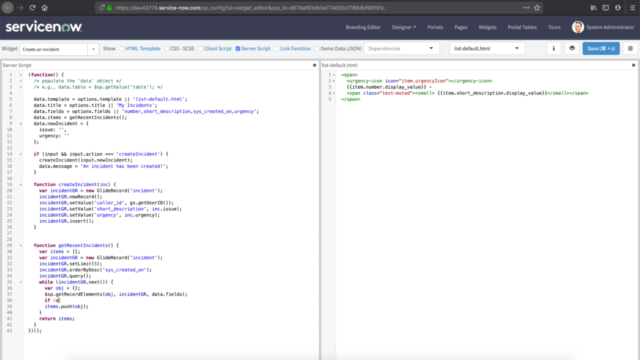Viewport: 640px width, 360px height.
Task: Enable the HTML Template checkbox
Action: (122, 49)
